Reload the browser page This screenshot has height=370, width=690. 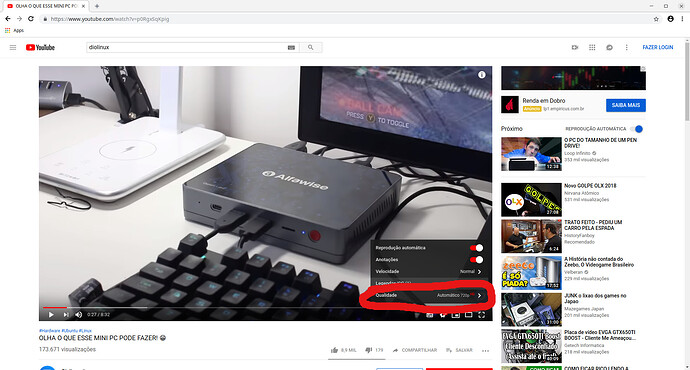pos(31,19)
